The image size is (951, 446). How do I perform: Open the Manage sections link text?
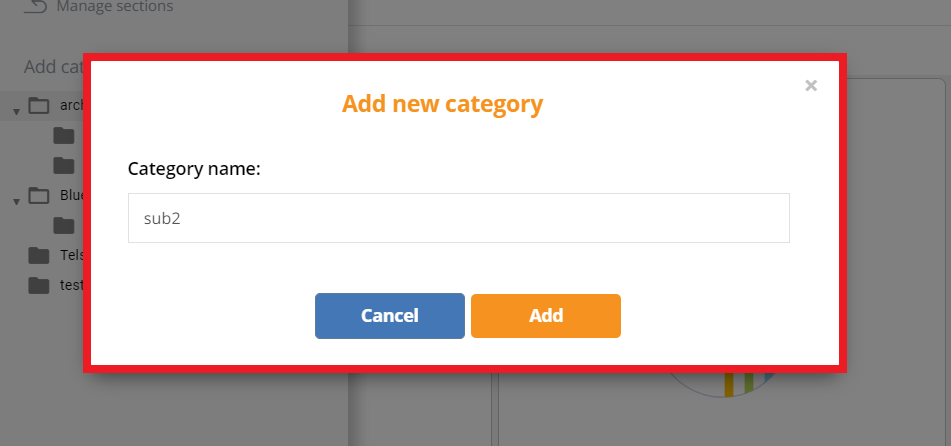click(114, 7)
